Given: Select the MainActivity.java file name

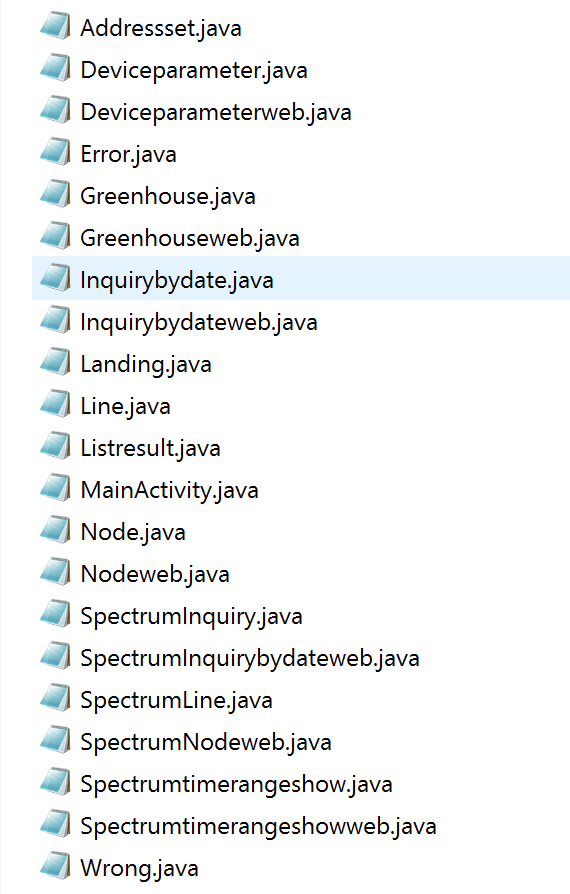Looking at the screenshot, I should coord(169,490).
